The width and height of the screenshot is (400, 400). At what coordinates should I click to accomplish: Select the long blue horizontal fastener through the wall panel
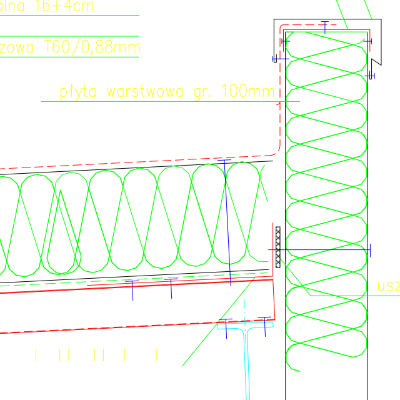(x=319, y=249)
